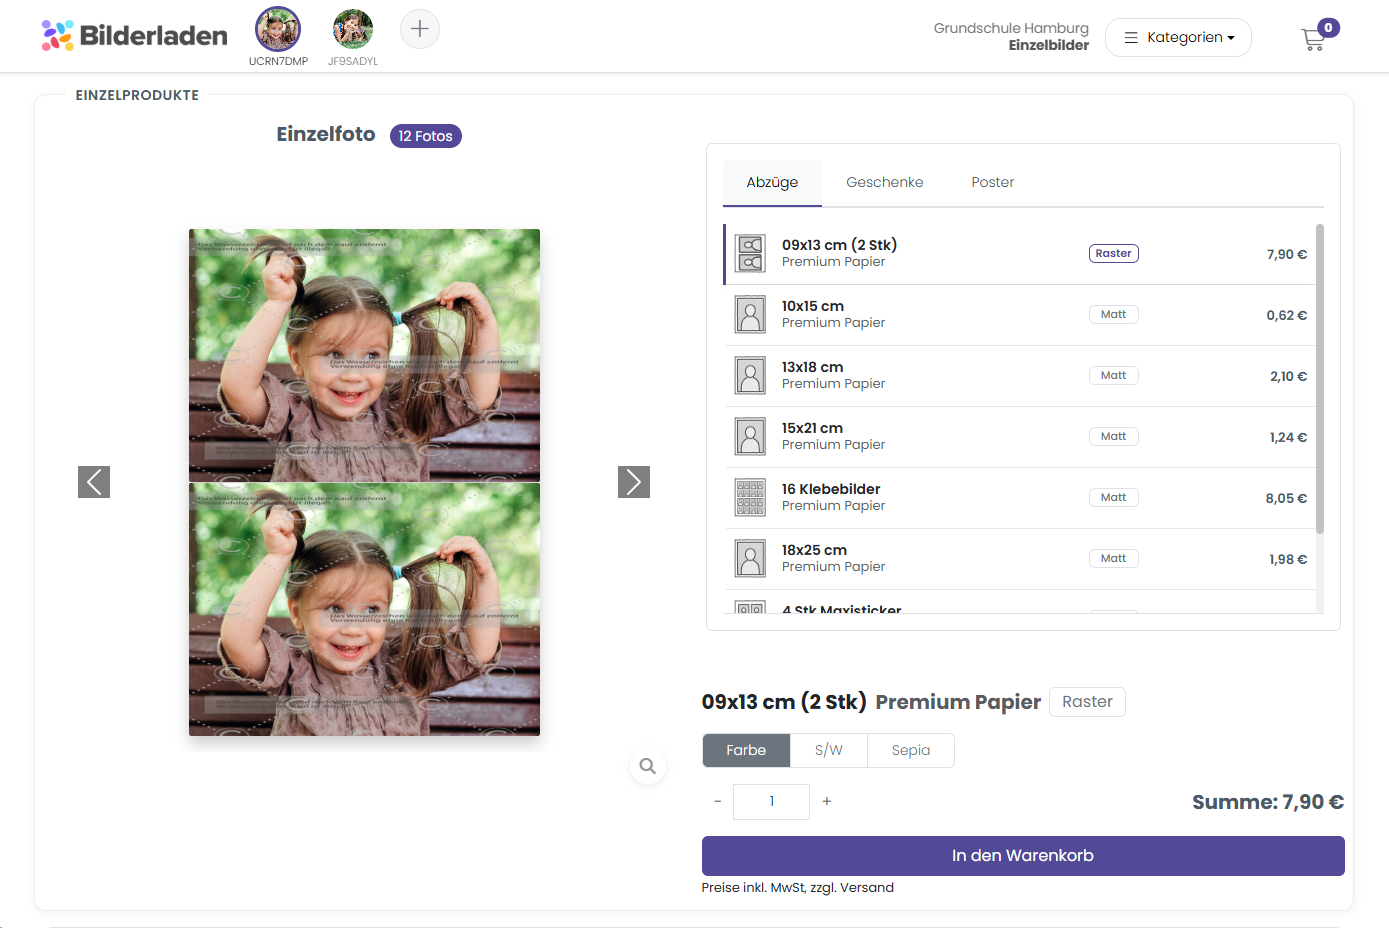Click the product list scrollbar
Viewport: 1389px width, 928px height.
[1320, 379]
